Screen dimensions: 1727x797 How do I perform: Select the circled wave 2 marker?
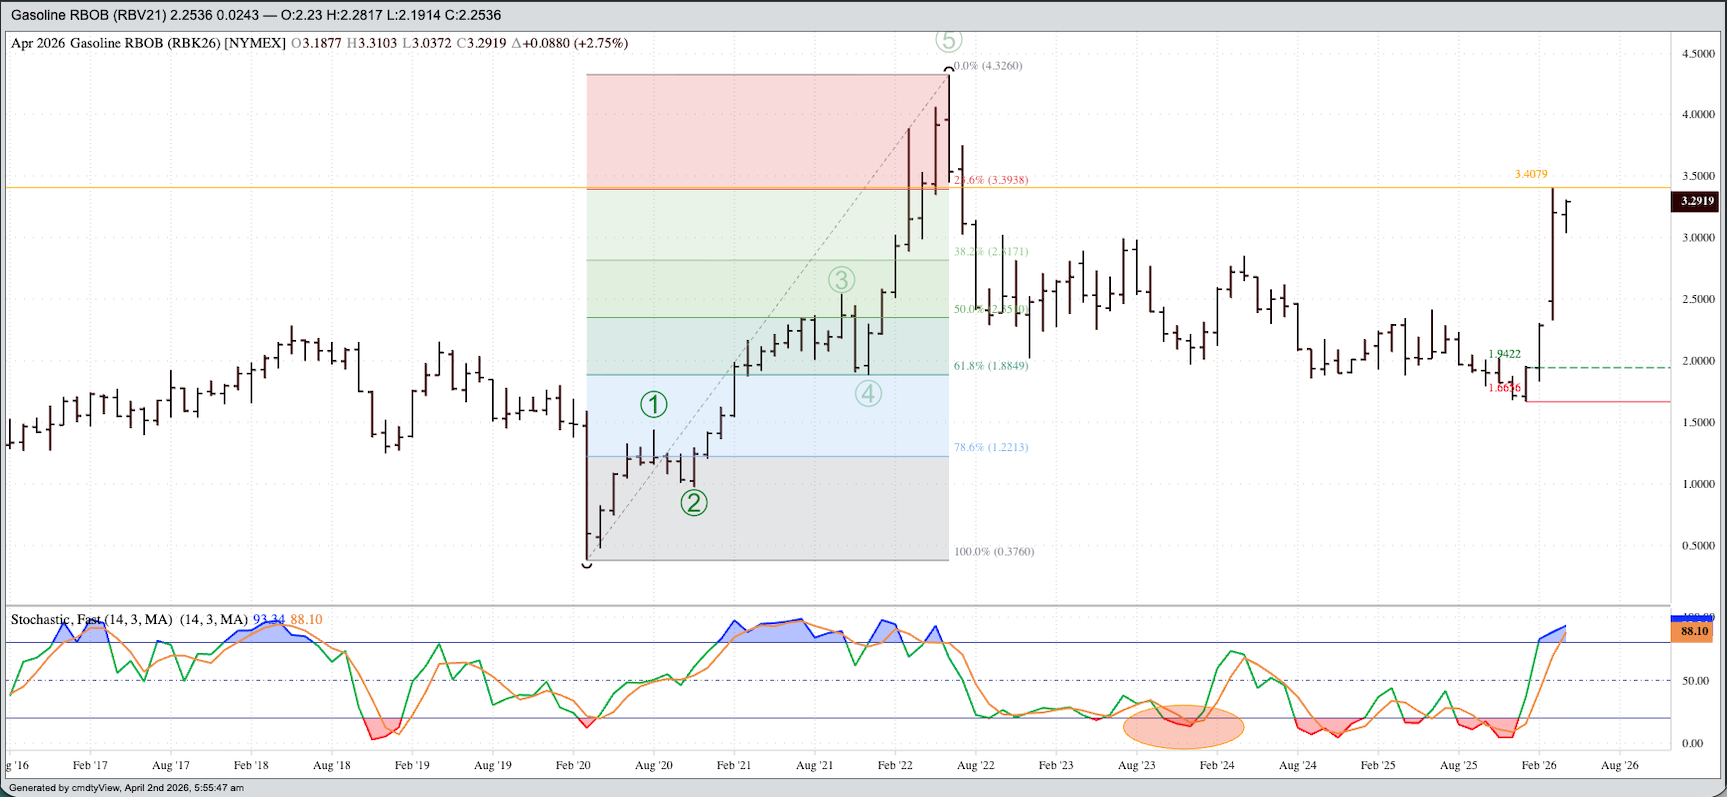[694, 502]
